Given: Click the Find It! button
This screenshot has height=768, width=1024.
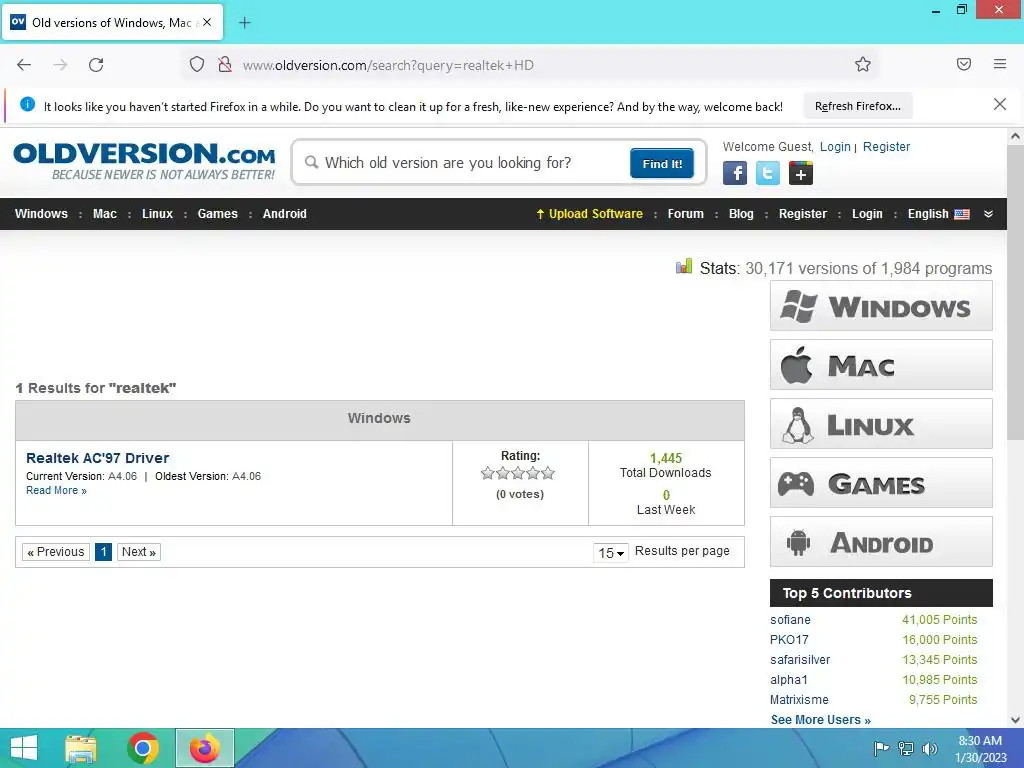Looking at the screenshot, I should pyautogui.click(x=662, y=163).
